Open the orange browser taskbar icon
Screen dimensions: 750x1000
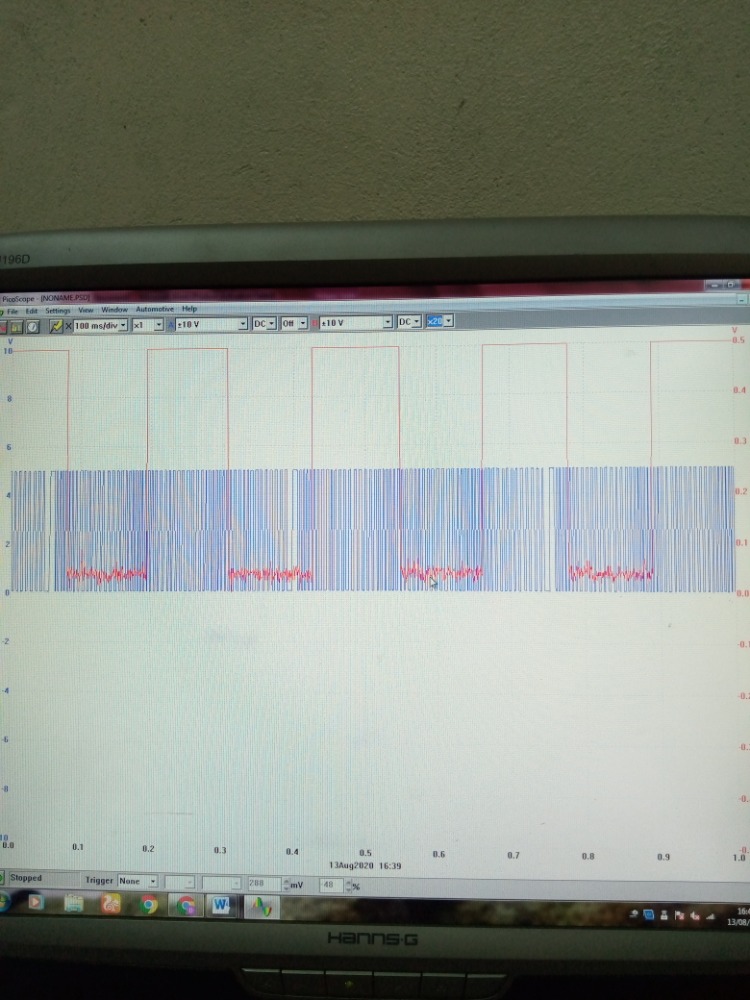[x=111, y=904]
